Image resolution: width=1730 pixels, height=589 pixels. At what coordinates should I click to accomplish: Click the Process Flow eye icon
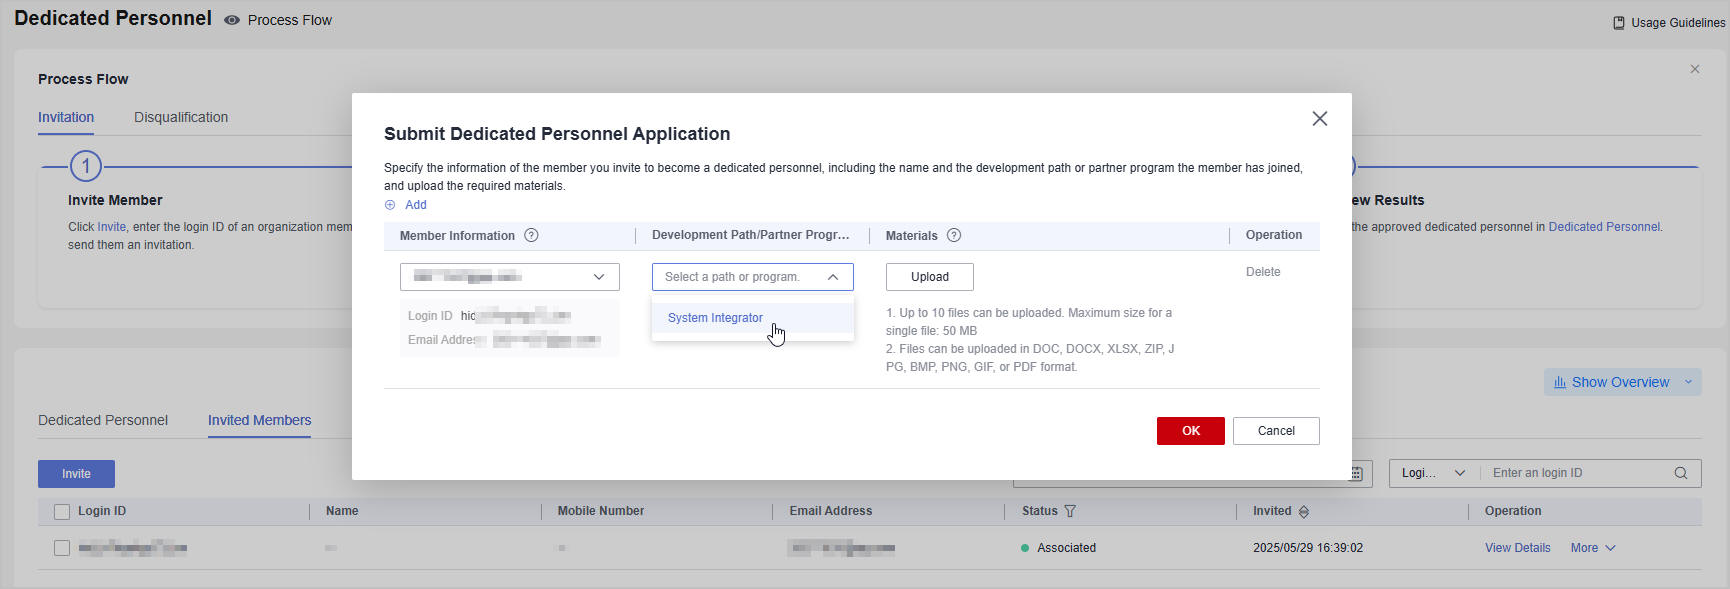pyautogui.click(x=232, y=20)
